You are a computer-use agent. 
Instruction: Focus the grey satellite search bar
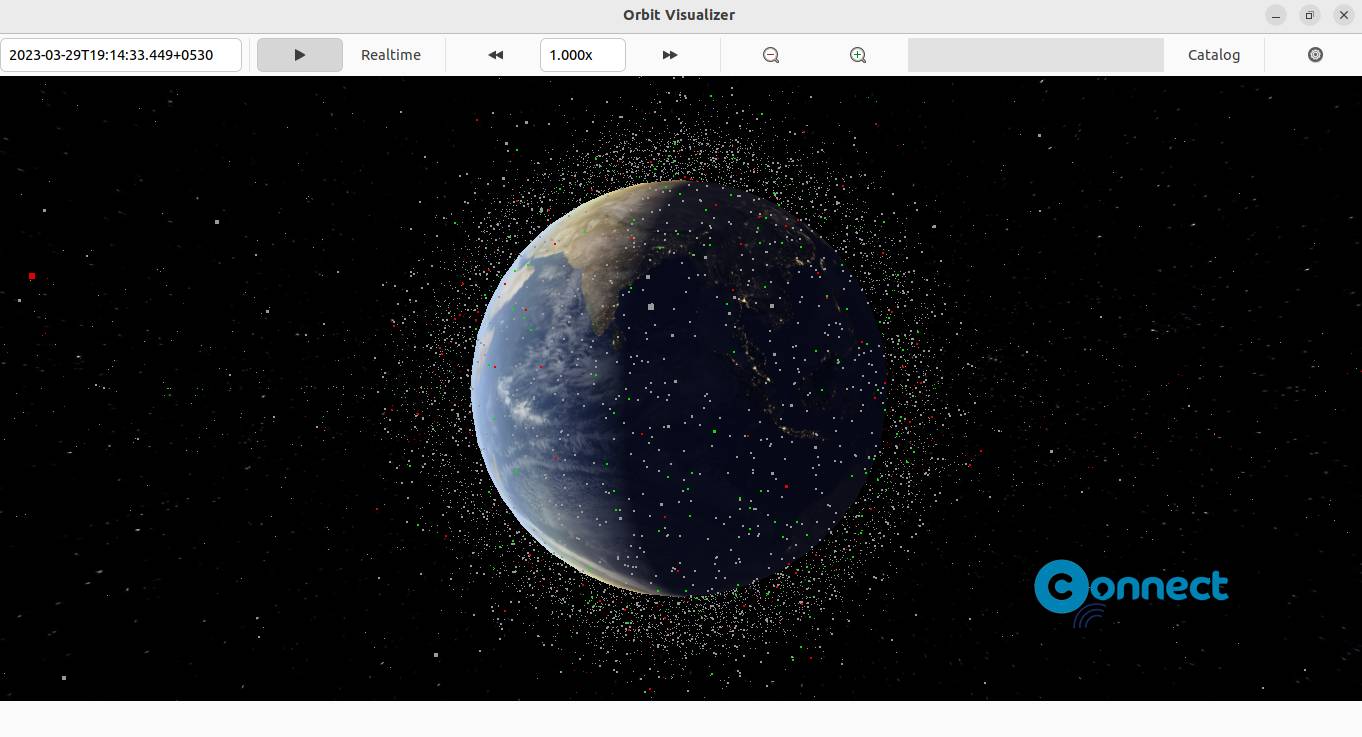coord(1036,55)
